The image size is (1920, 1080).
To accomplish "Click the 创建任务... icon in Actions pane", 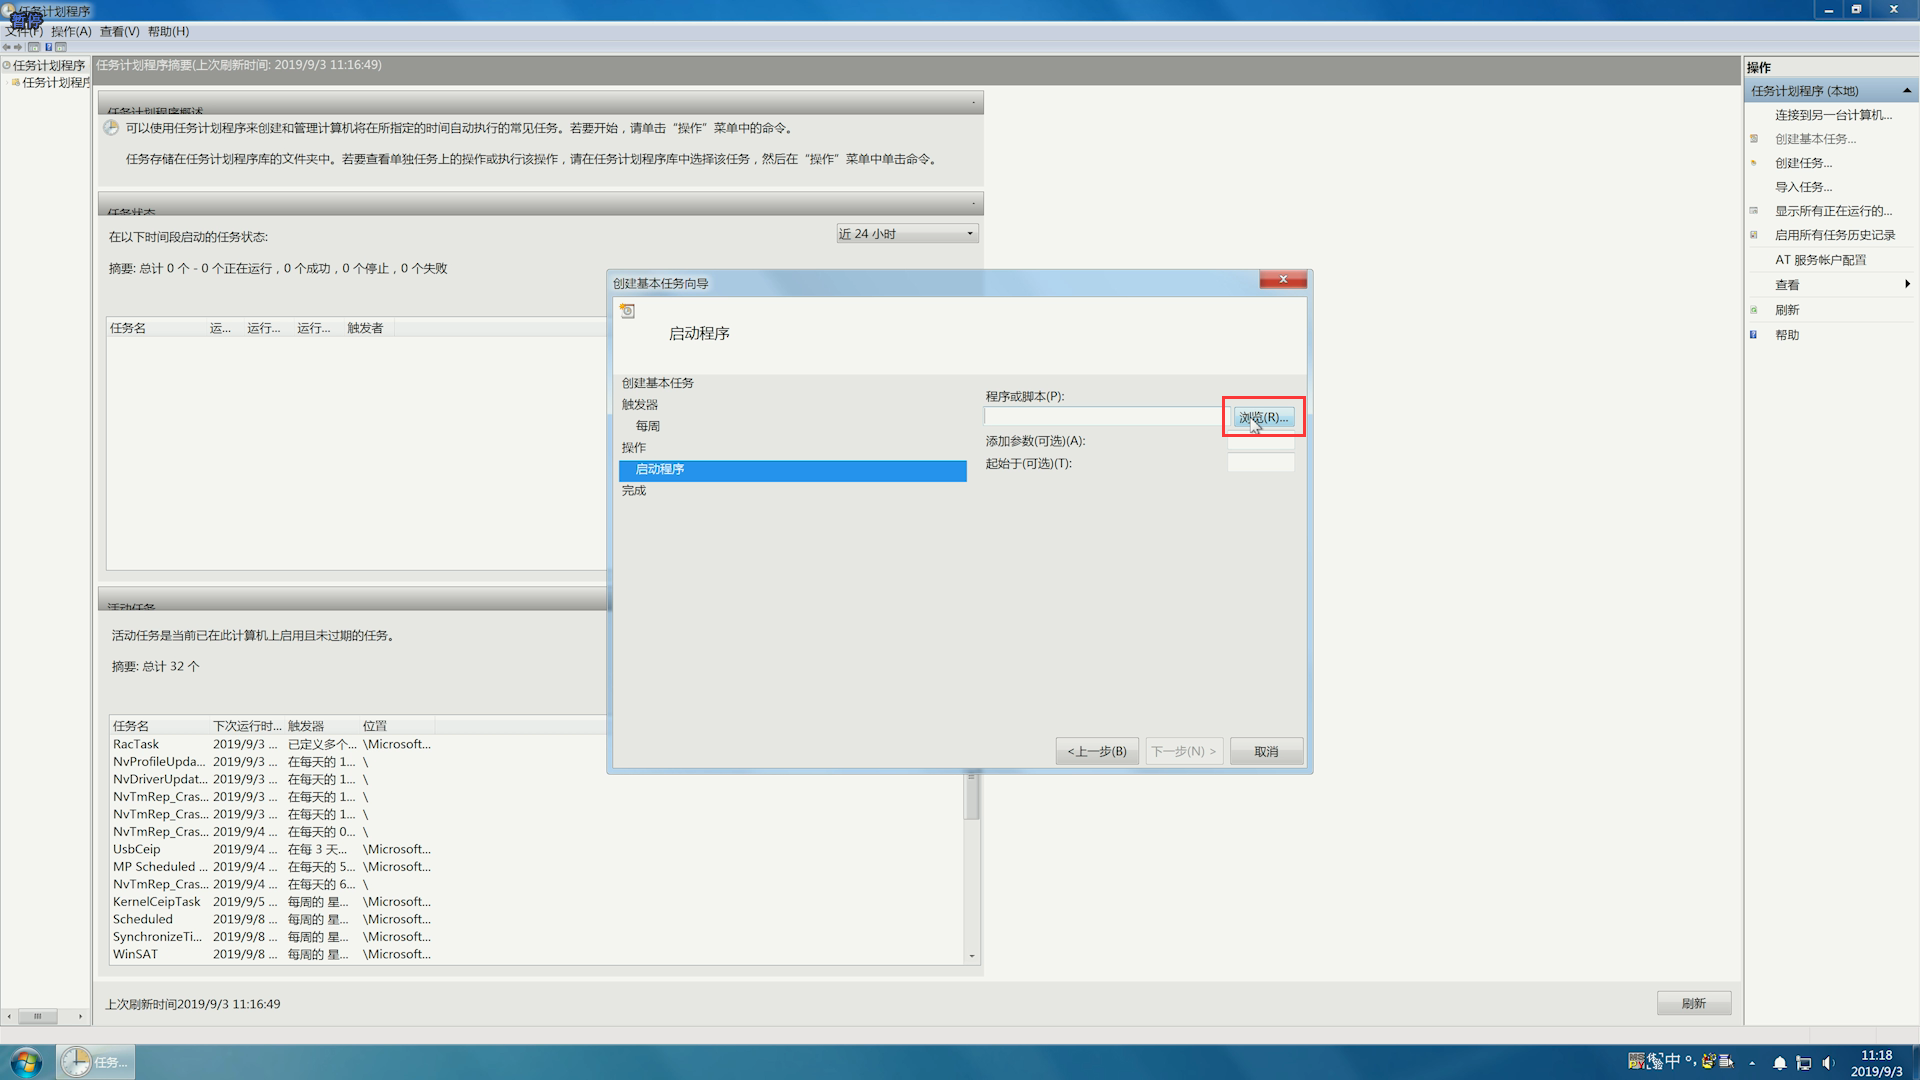I will pyautogui.click(x=1754, y=163).
